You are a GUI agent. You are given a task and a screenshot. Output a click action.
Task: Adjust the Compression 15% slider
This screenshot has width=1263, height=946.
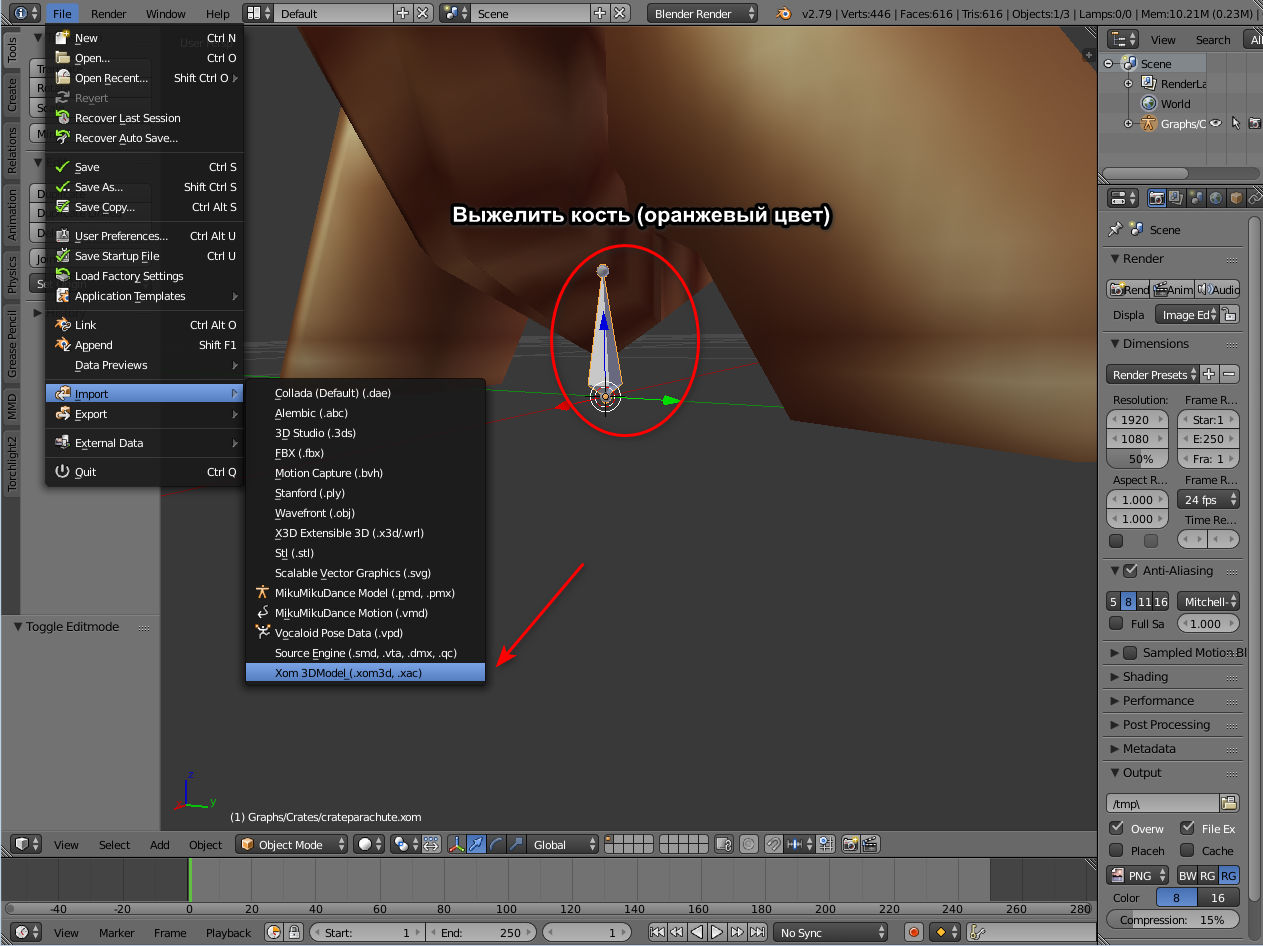click(1173, 919)
